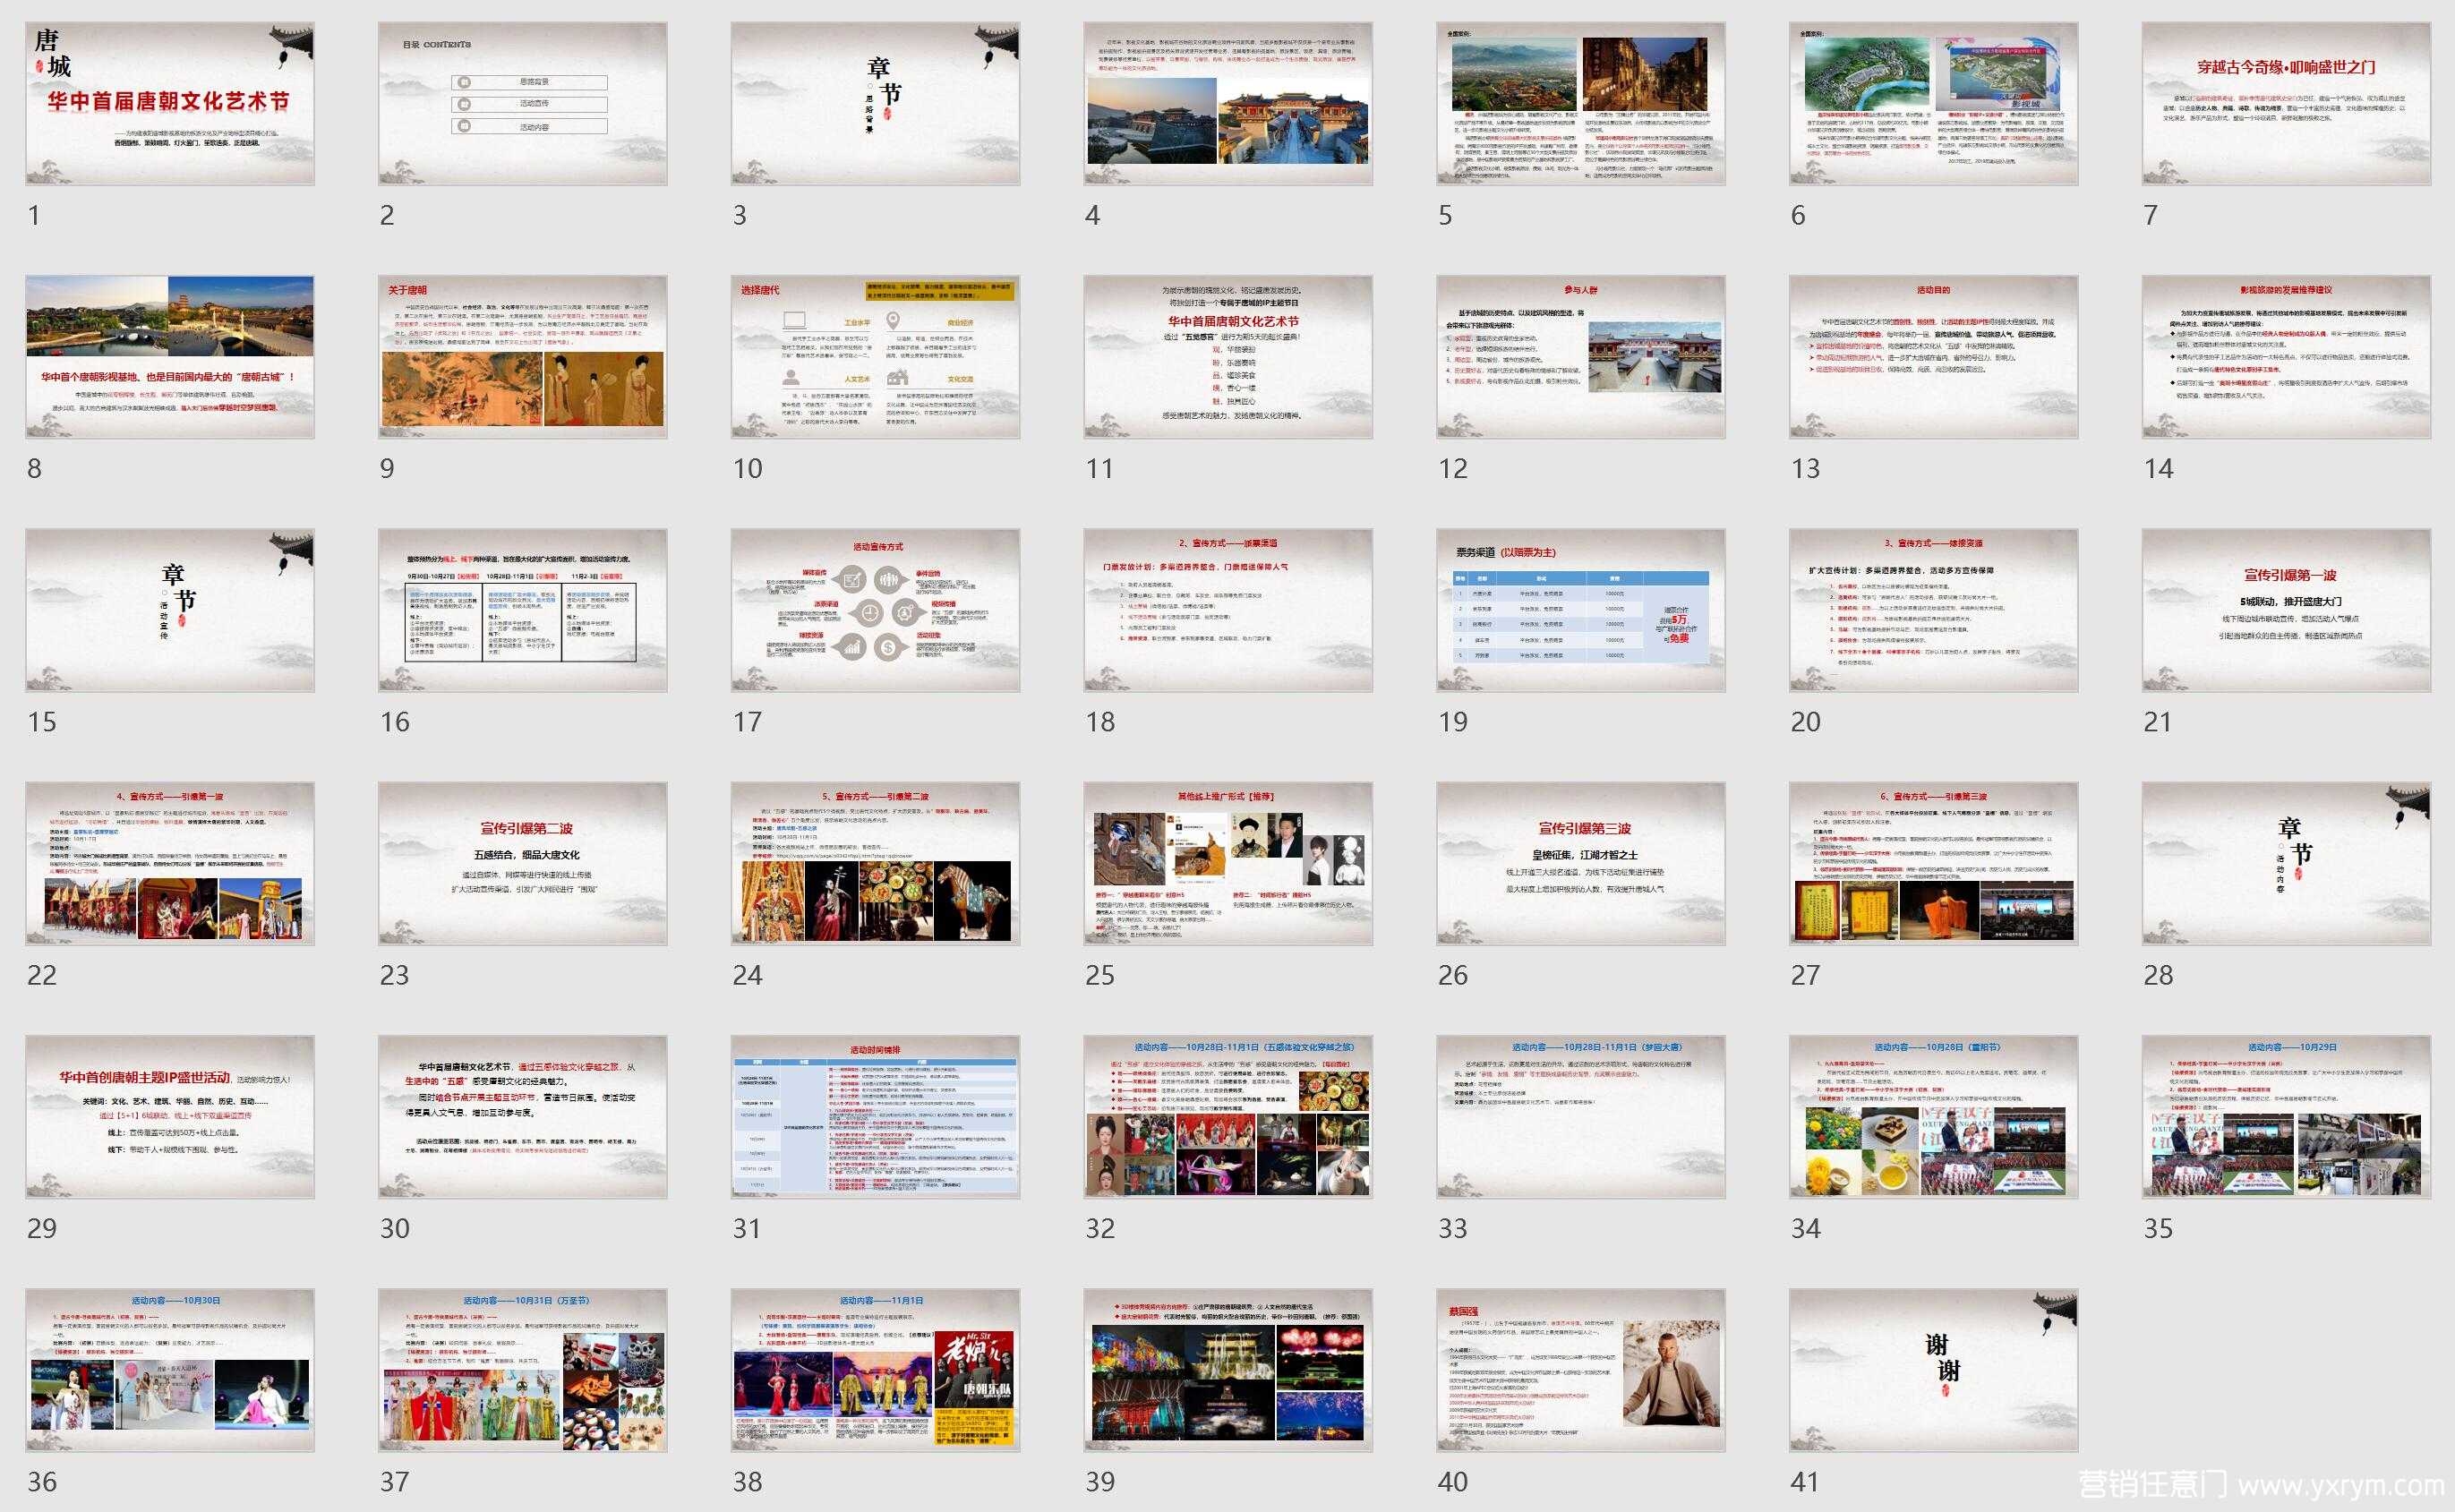This screenshot has height=1512, width=2455.
Task: Click slide 17 活动宣传方式 diagram thumbnail
Action: (x=875, y=610)
